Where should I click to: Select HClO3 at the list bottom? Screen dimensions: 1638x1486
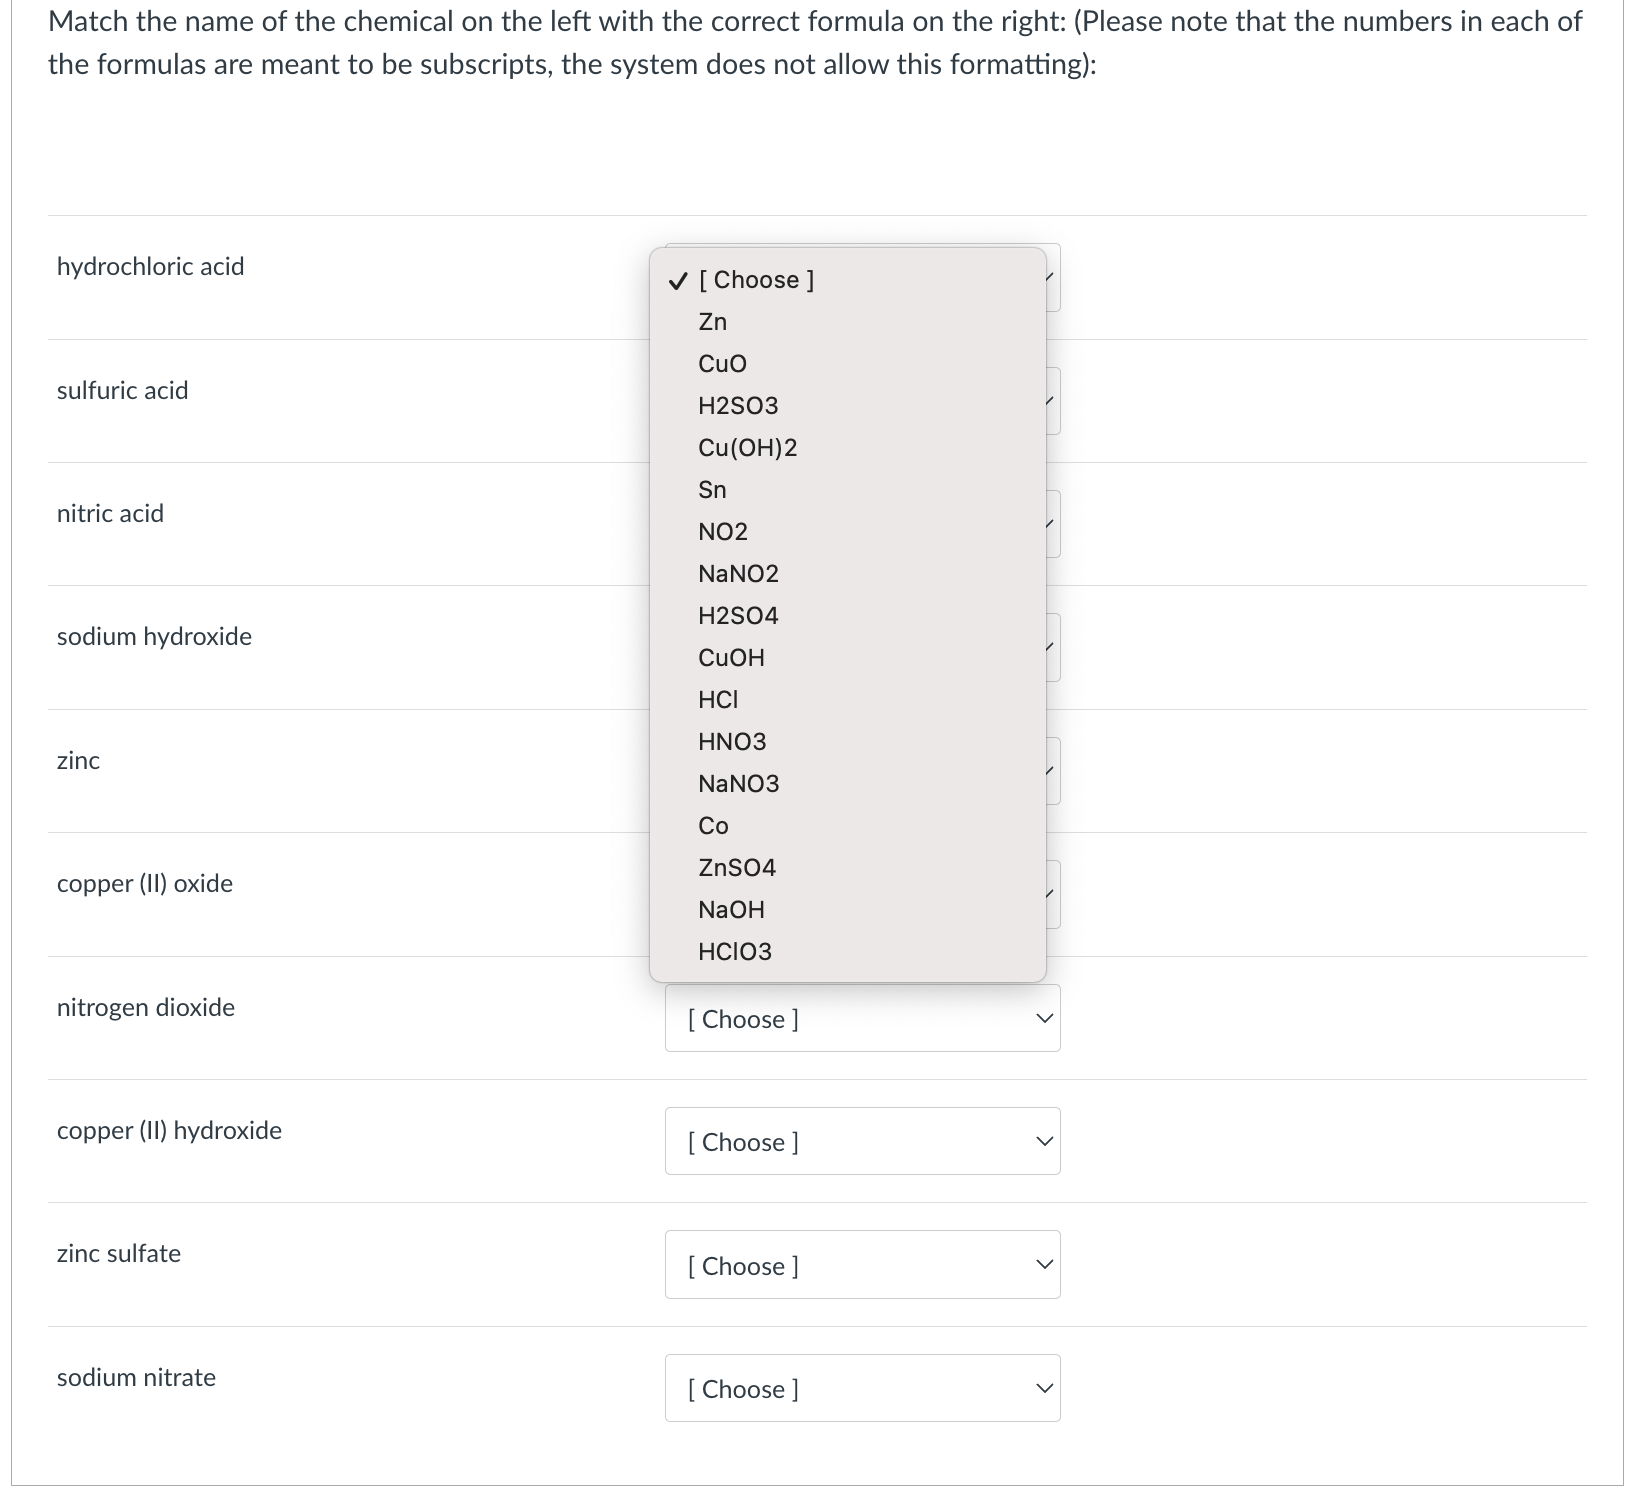click(735, 952)
